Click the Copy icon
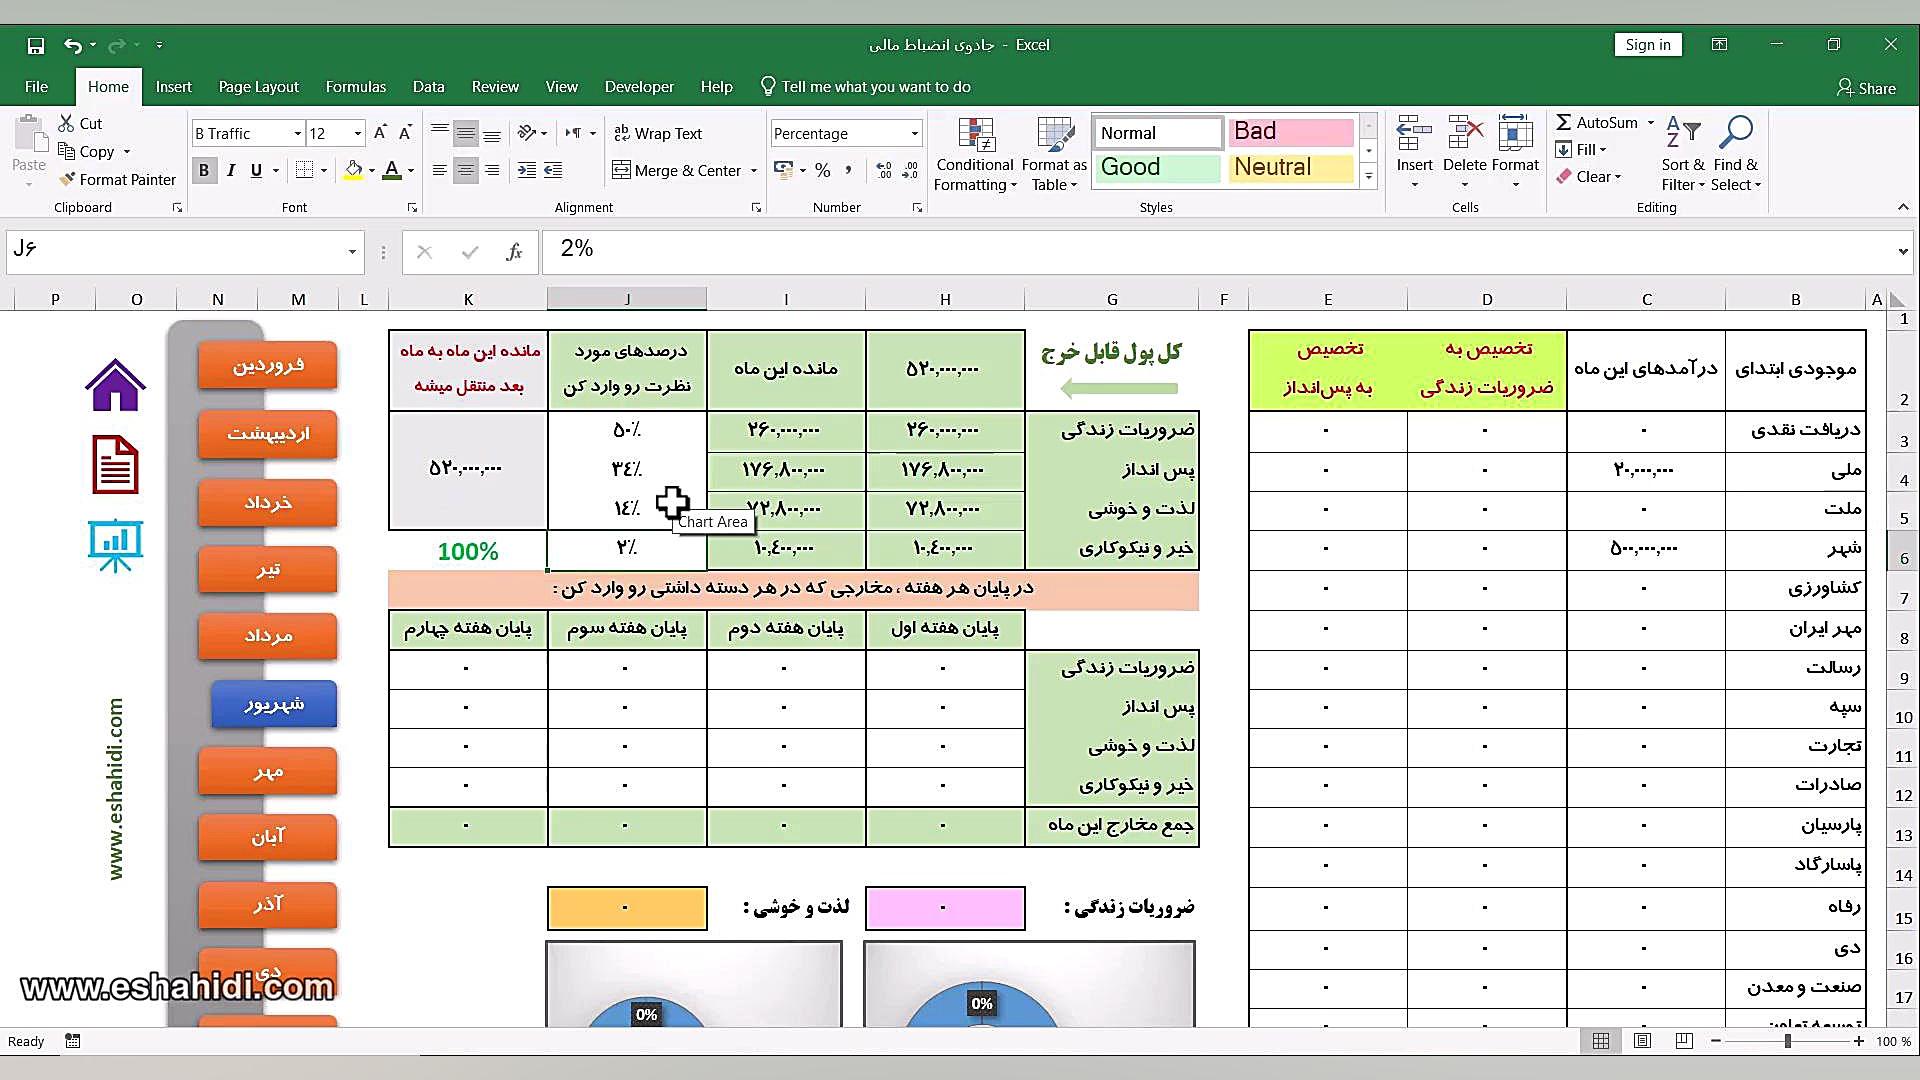Viewport: 1920px width, 1080px height. [66, 151]
